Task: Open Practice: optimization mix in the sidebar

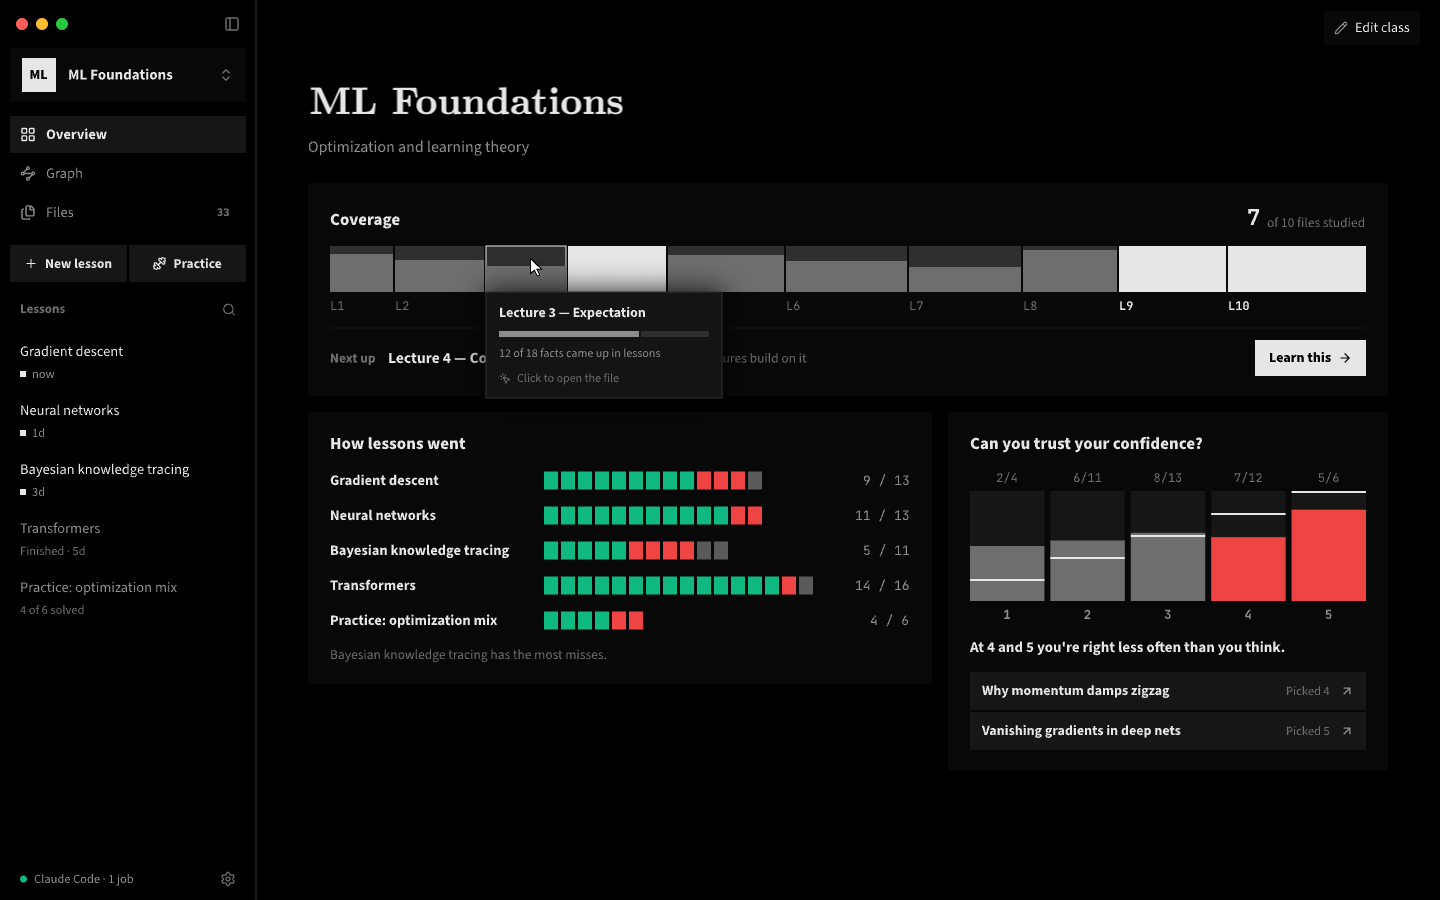Action: tap(128, 597)
